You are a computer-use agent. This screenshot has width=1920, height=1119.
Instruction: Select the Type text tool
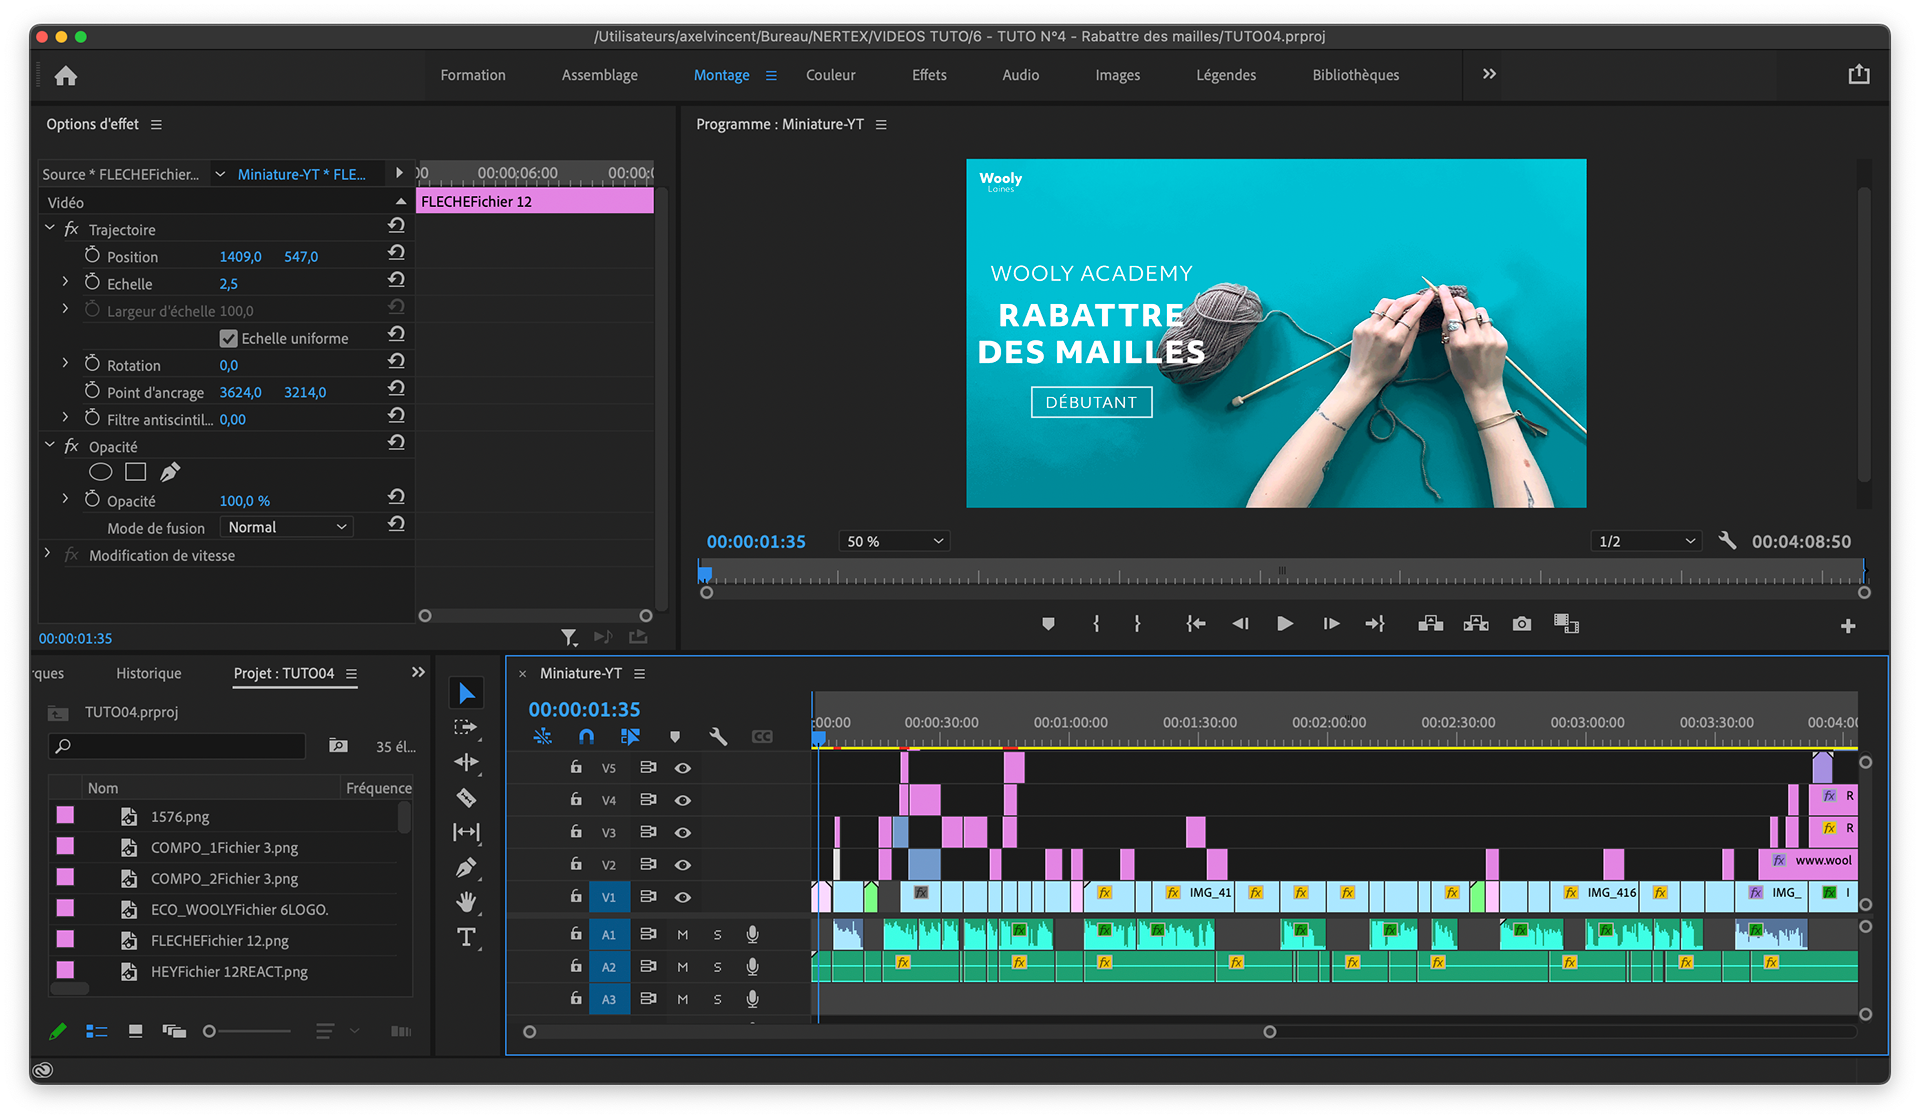pyautogui.click(x=466, y=937)
